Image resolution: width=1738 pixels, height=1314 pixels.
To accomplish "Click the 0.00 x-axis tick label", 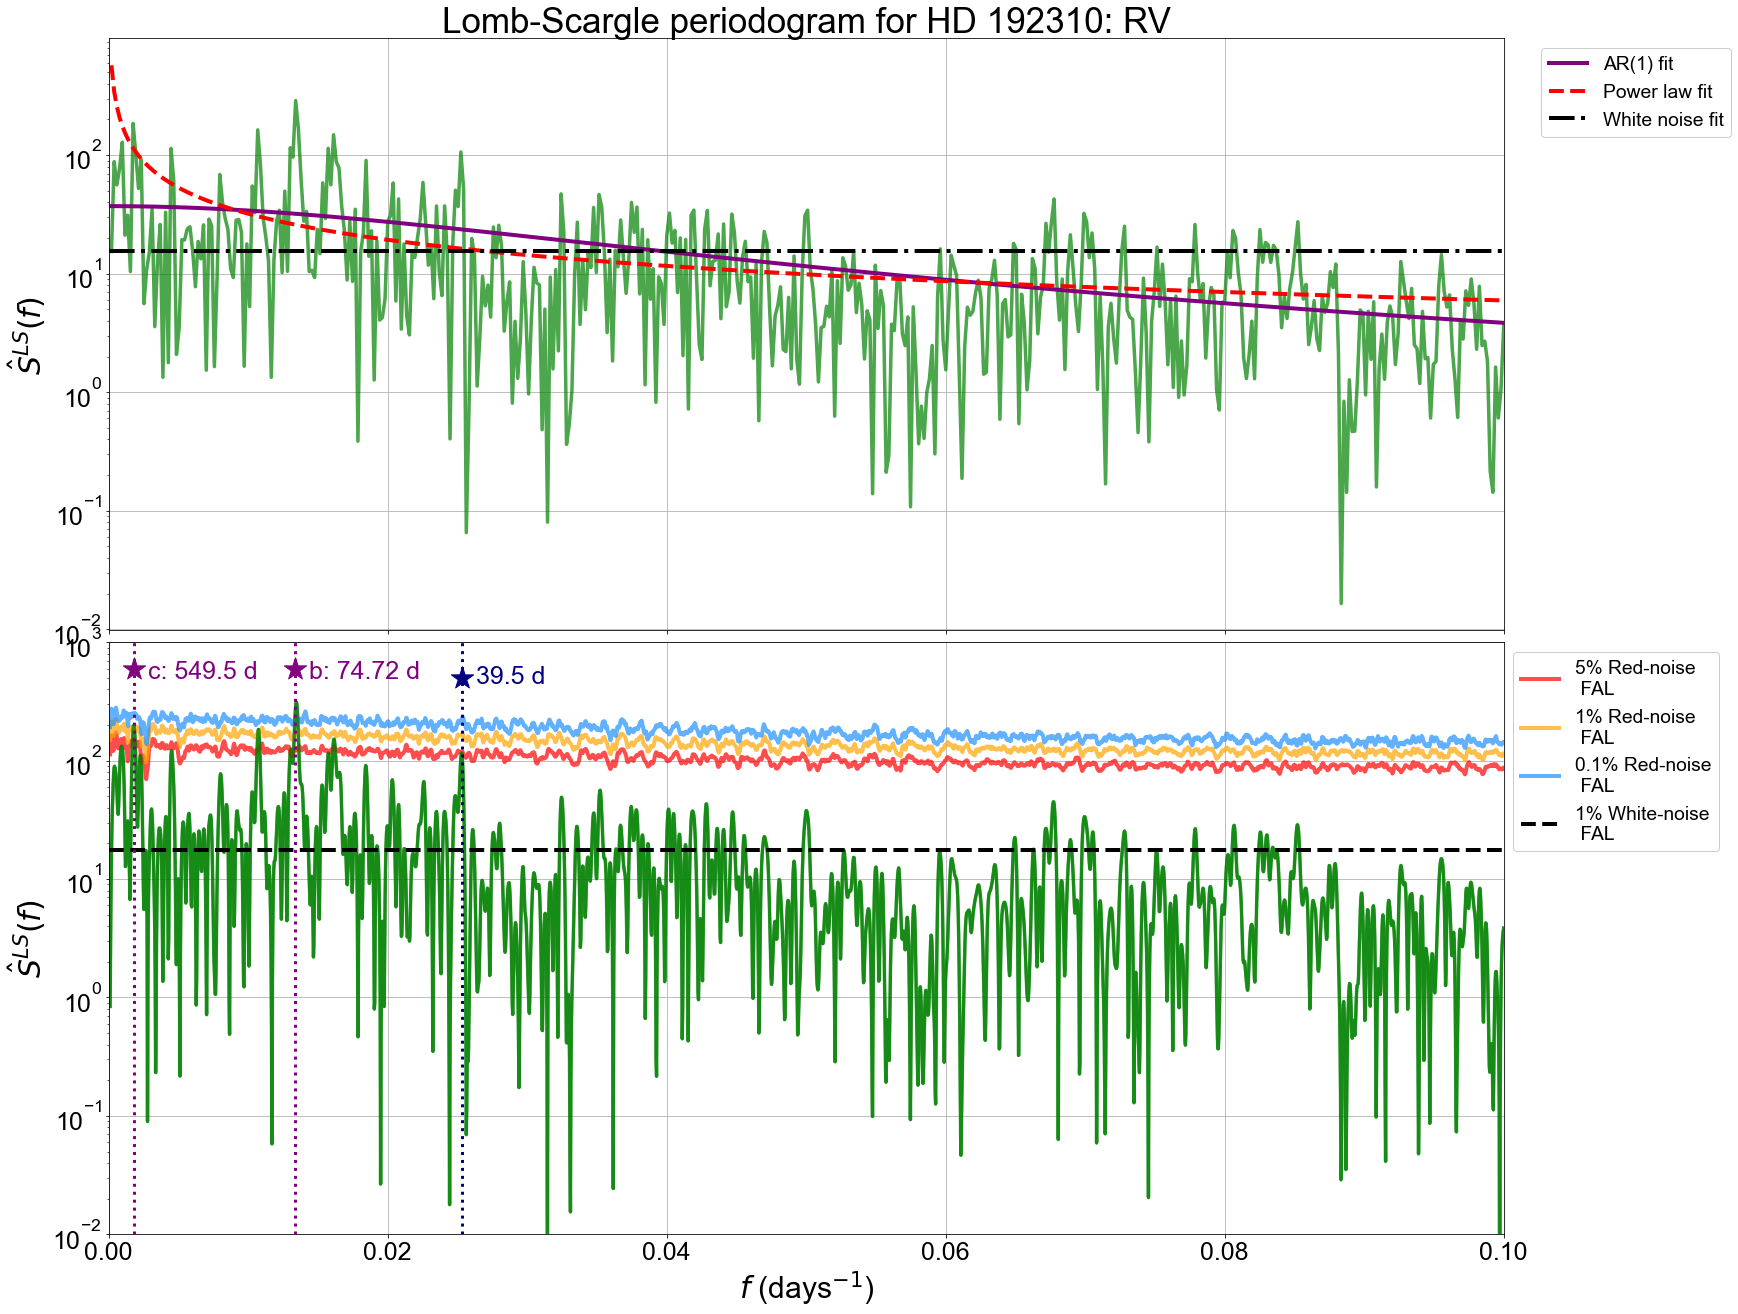I will (x=109, y=1252).
